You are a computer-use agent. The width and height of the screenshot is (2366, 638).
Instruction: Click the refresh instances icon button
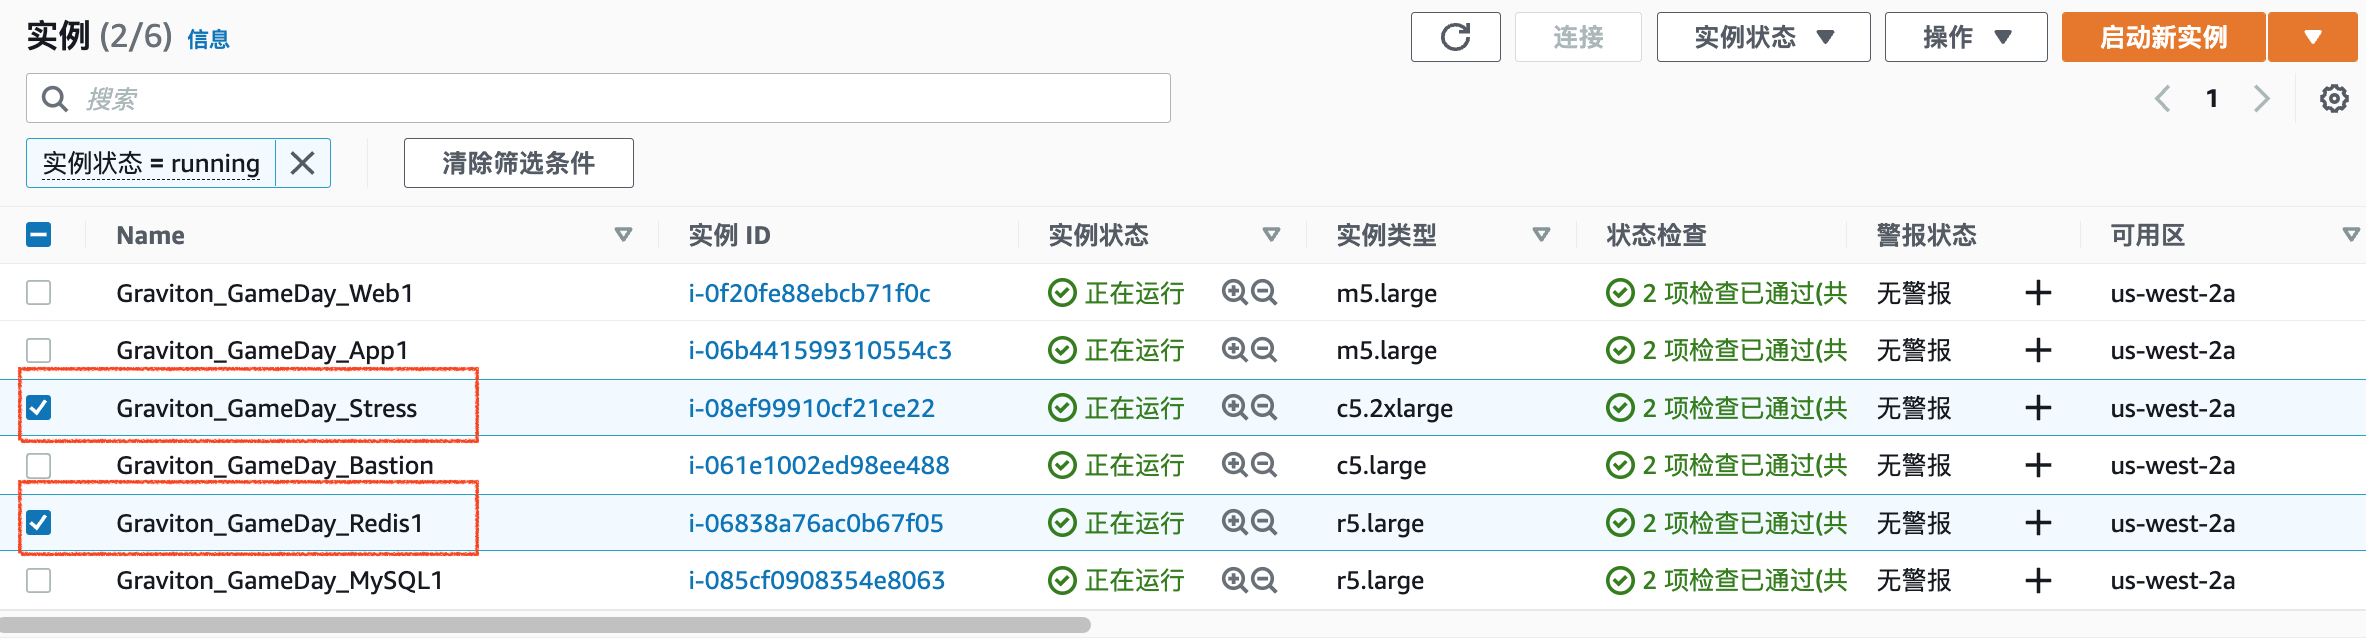(1455, 38)
